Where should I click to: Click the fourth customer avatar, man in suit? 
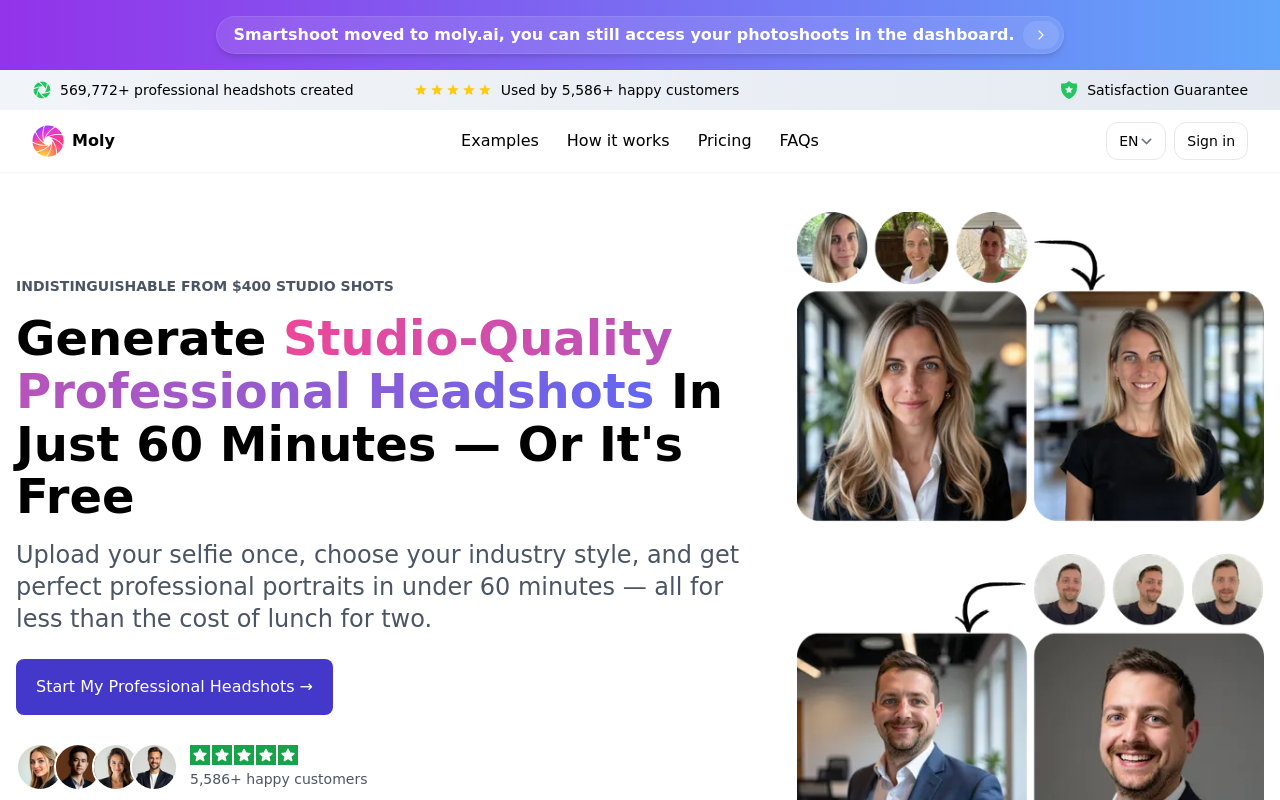point(154,767)
